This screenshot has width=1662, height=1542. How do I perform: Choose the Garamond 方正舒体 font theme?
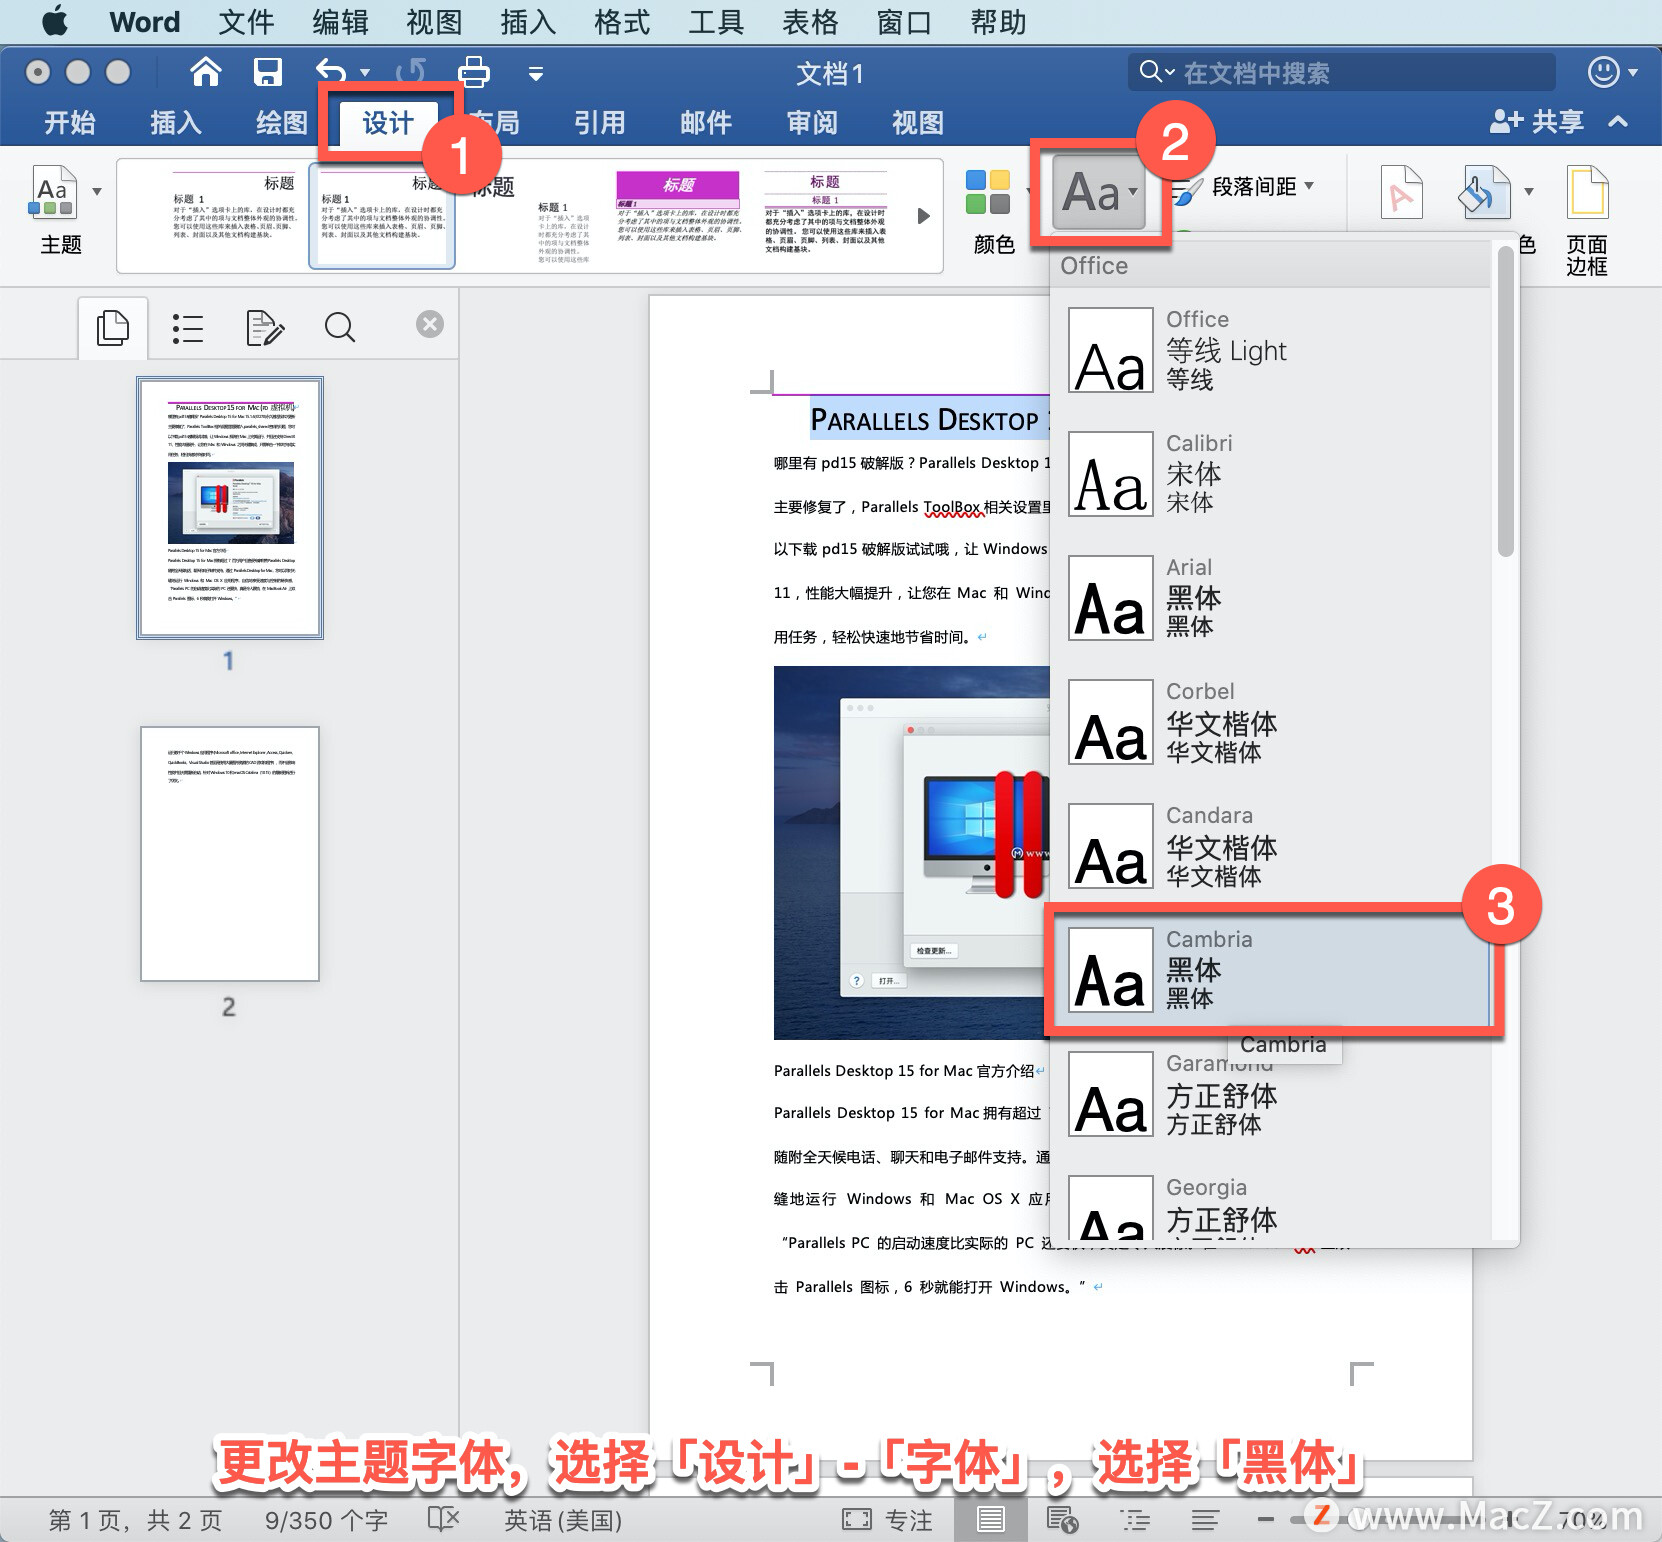pyautogui.click(x=1270, y=1094)
